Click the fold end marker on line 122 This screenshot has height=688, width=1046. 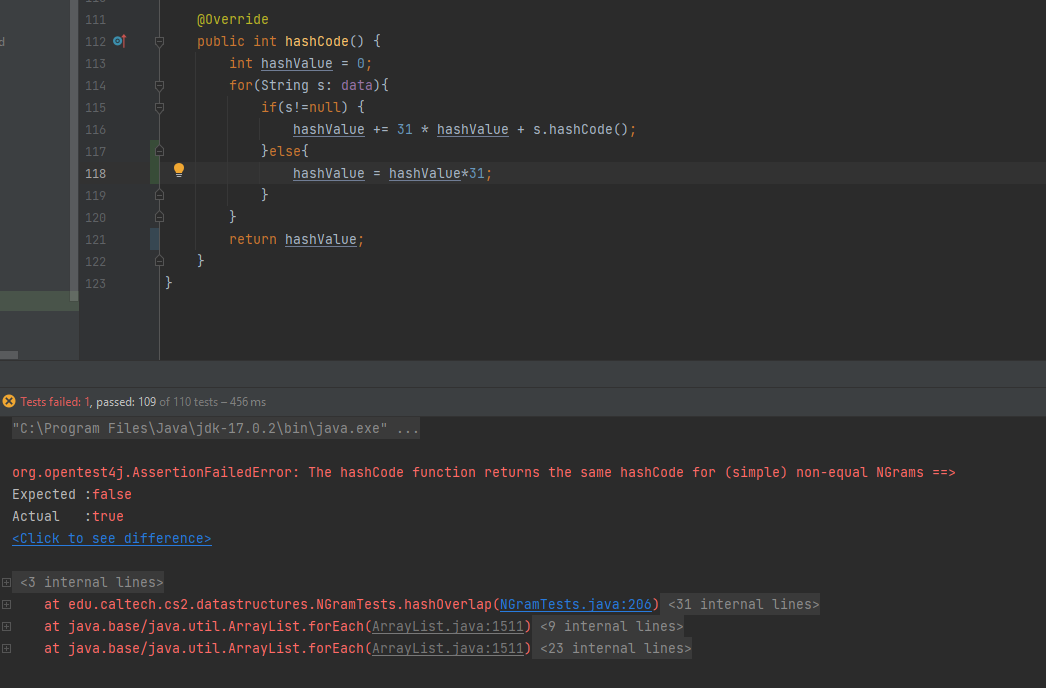pyautogui.click(x=159, y=261)
